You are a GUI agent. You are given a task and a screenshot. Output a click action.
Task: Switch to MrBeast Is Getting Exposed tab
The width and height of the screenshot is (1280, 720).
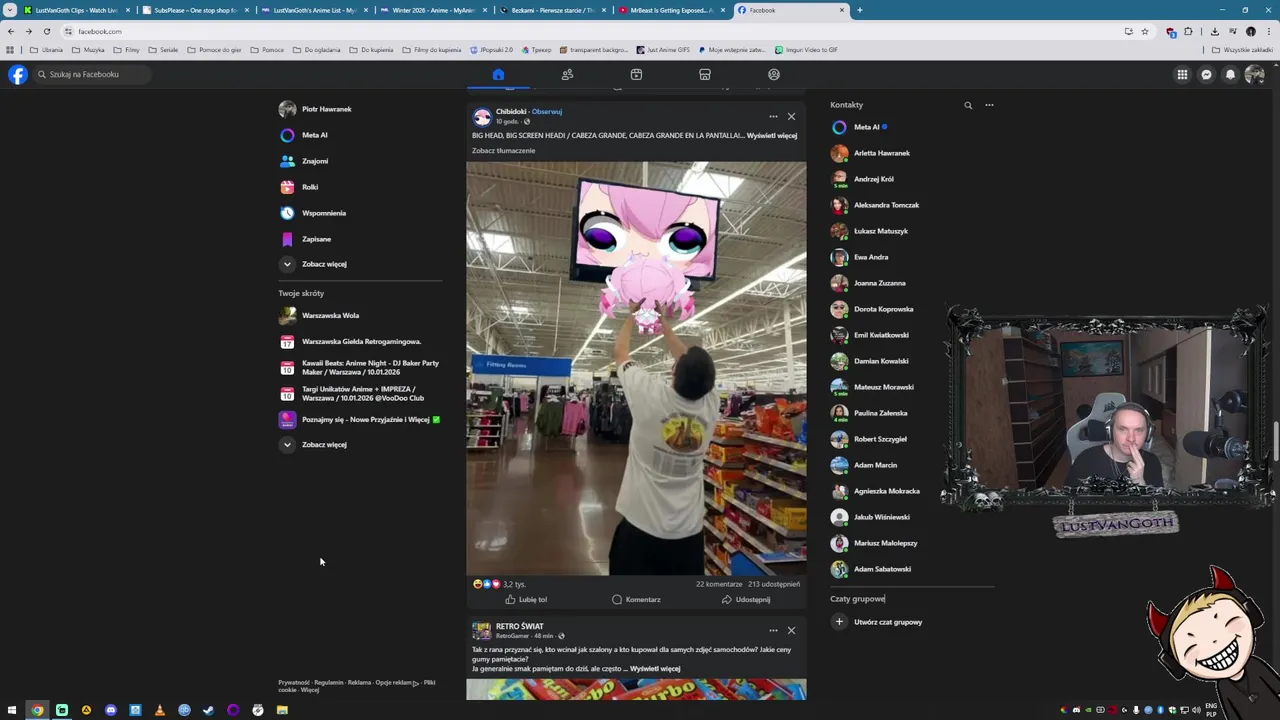pyautogui.click(x=671, y=10)
